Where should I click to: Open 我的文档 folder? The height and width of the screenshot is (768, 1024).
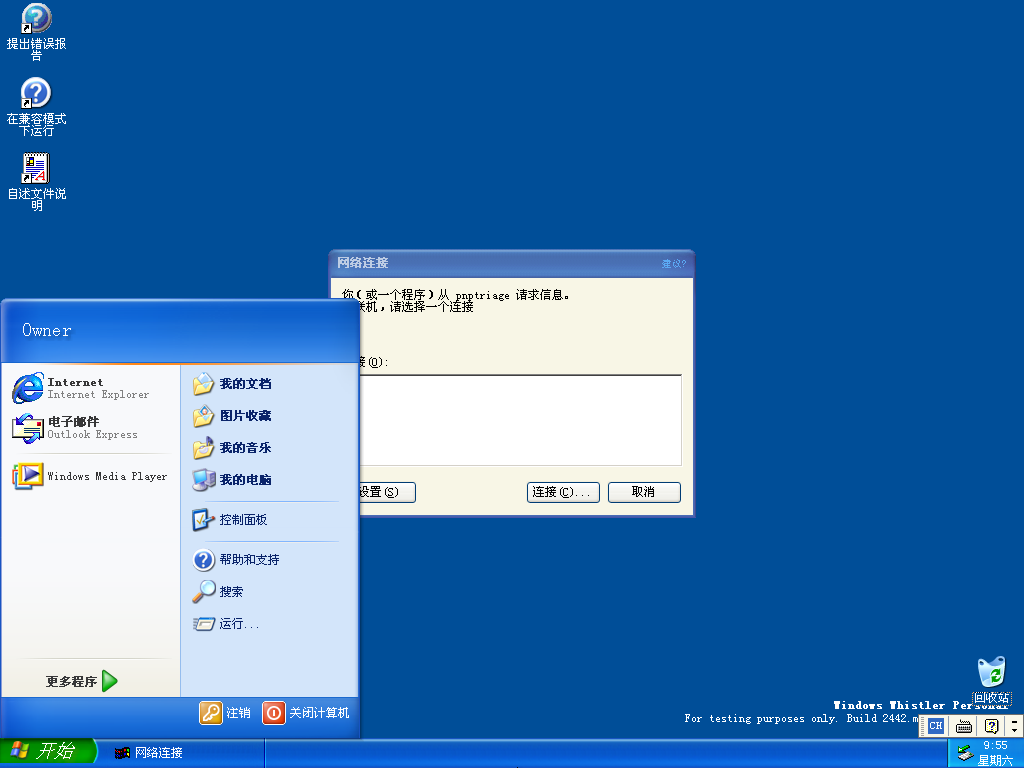tap(232, 383)
